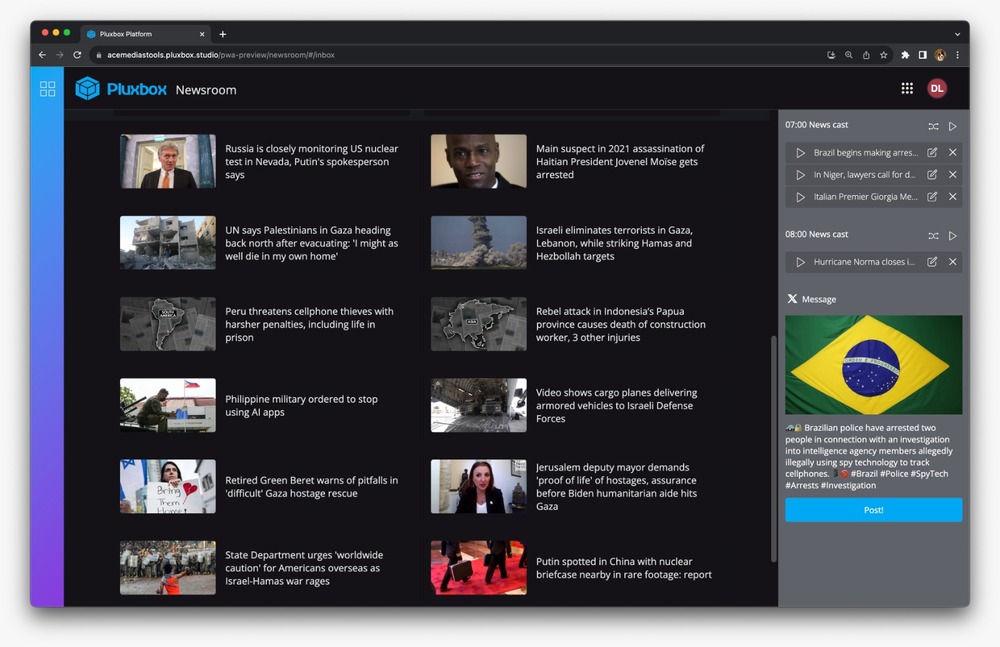Image resolution: width=1000 pixels, height=647 pixels.
Task: Open the dashboard grid icon in sidebar
Action: [x=47, y=89]
